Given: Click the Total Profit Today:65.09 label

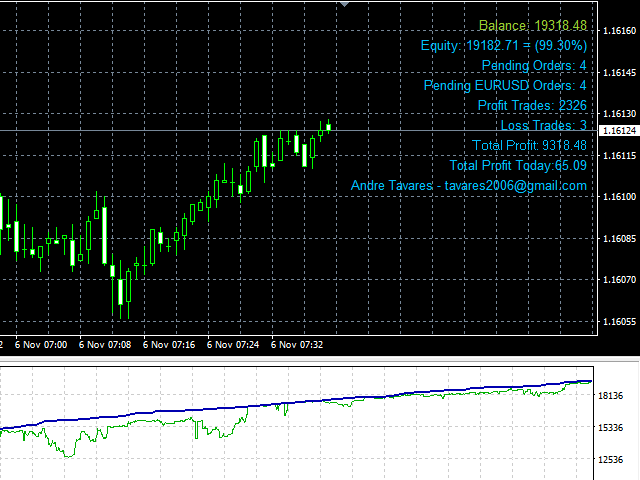Looking at the screenshot, I should click(x=518, y=165).
